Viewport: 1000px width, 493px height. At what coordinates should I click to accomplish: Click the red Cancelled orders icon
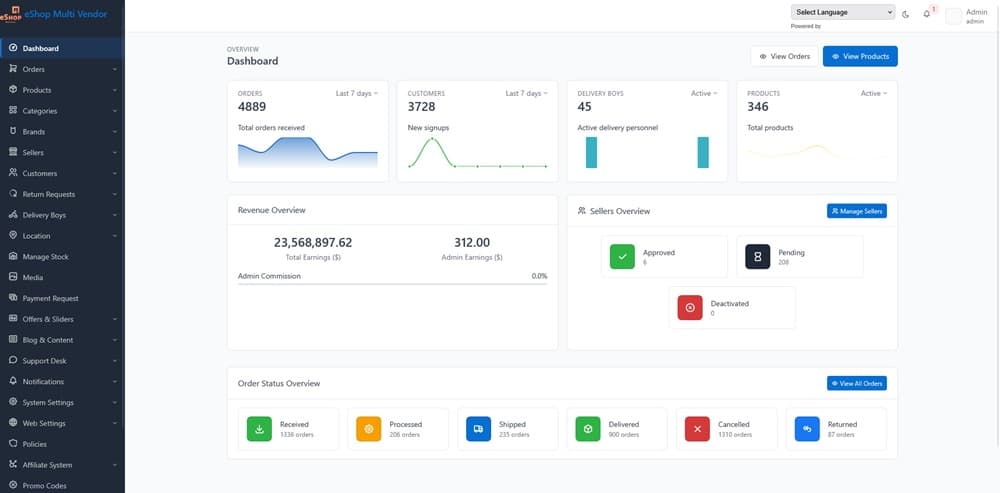[x=698, y=429]
